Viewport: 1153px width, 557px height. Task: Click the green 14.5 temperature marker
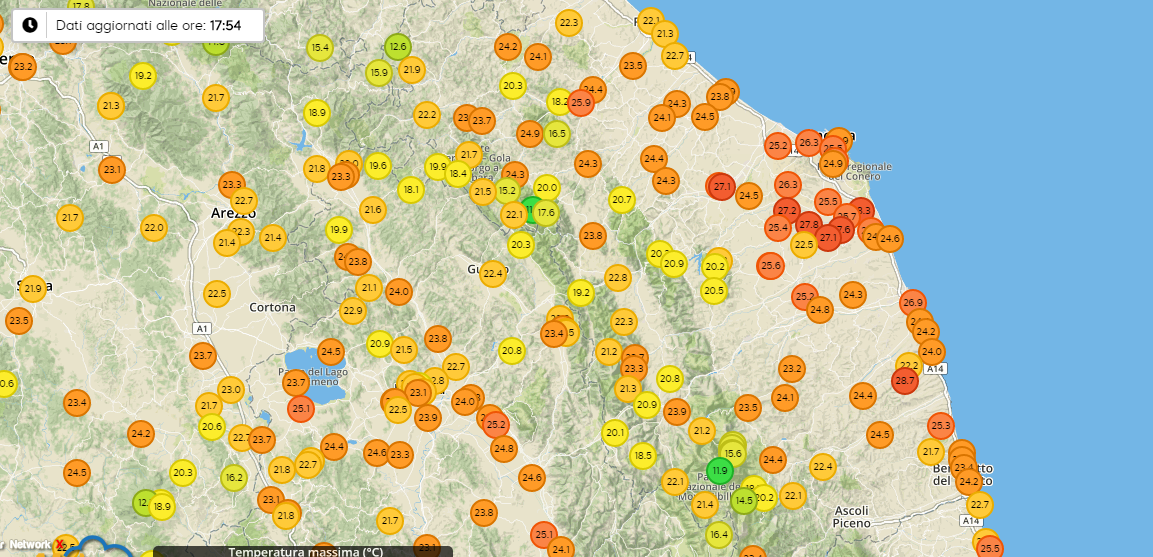pos(743,500)
